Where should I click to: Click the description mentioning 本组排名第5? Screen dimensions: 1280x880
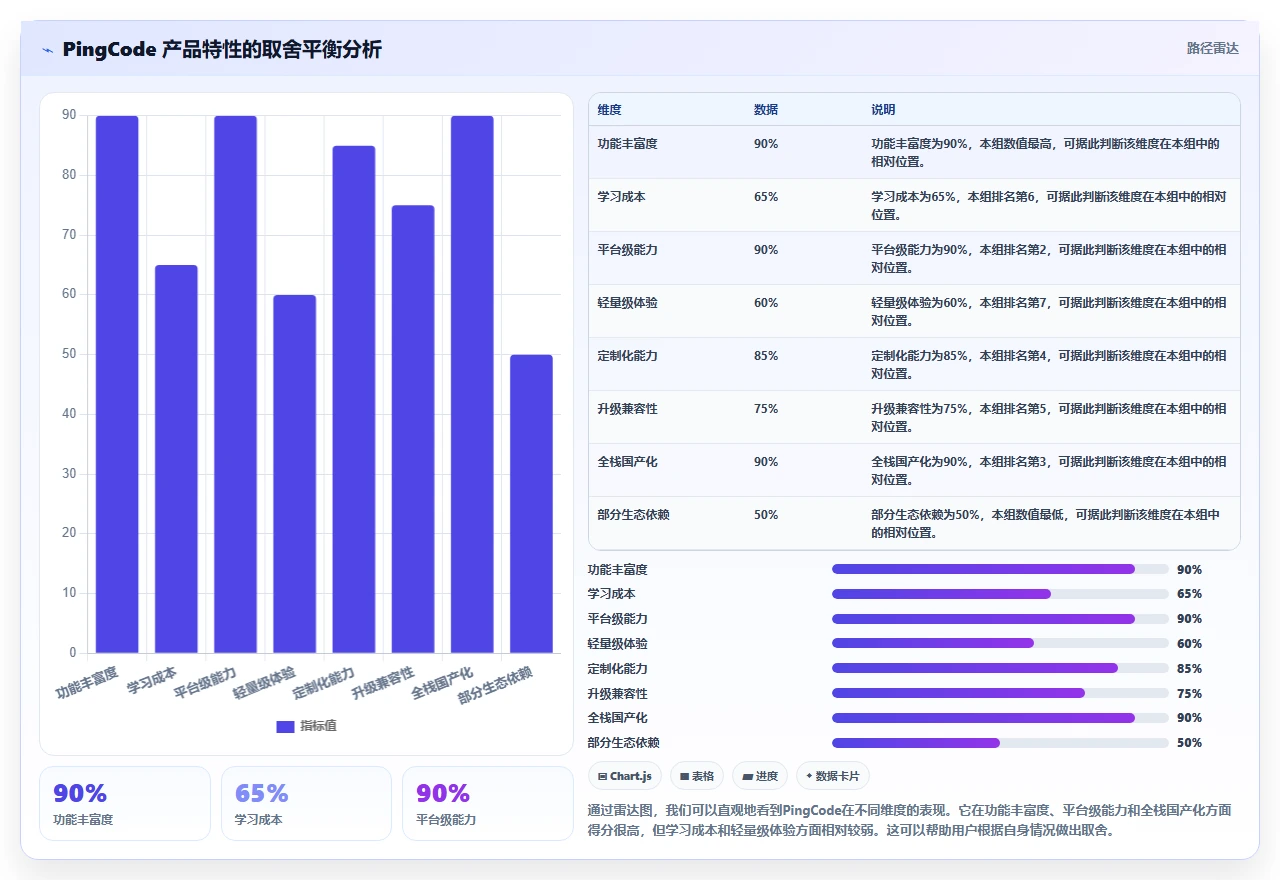point(1049,417)
